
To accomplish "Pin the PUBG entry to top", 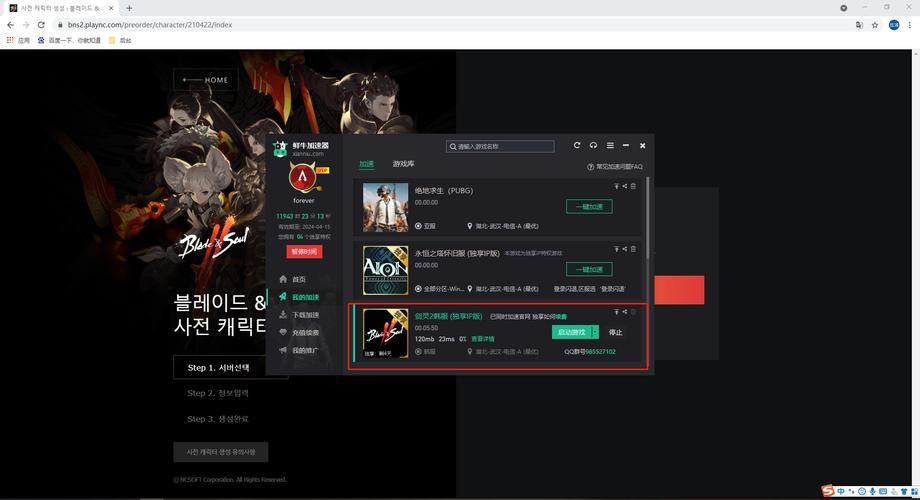I will click(x=617, y=186).
